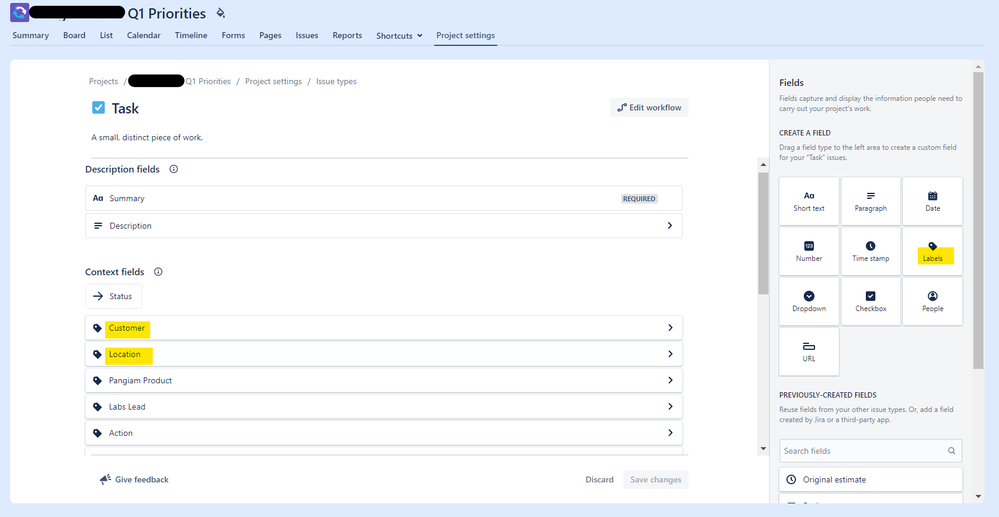Screen dimensions: 999x517
Task: Open the Summary tab
Action: [31, 36]
